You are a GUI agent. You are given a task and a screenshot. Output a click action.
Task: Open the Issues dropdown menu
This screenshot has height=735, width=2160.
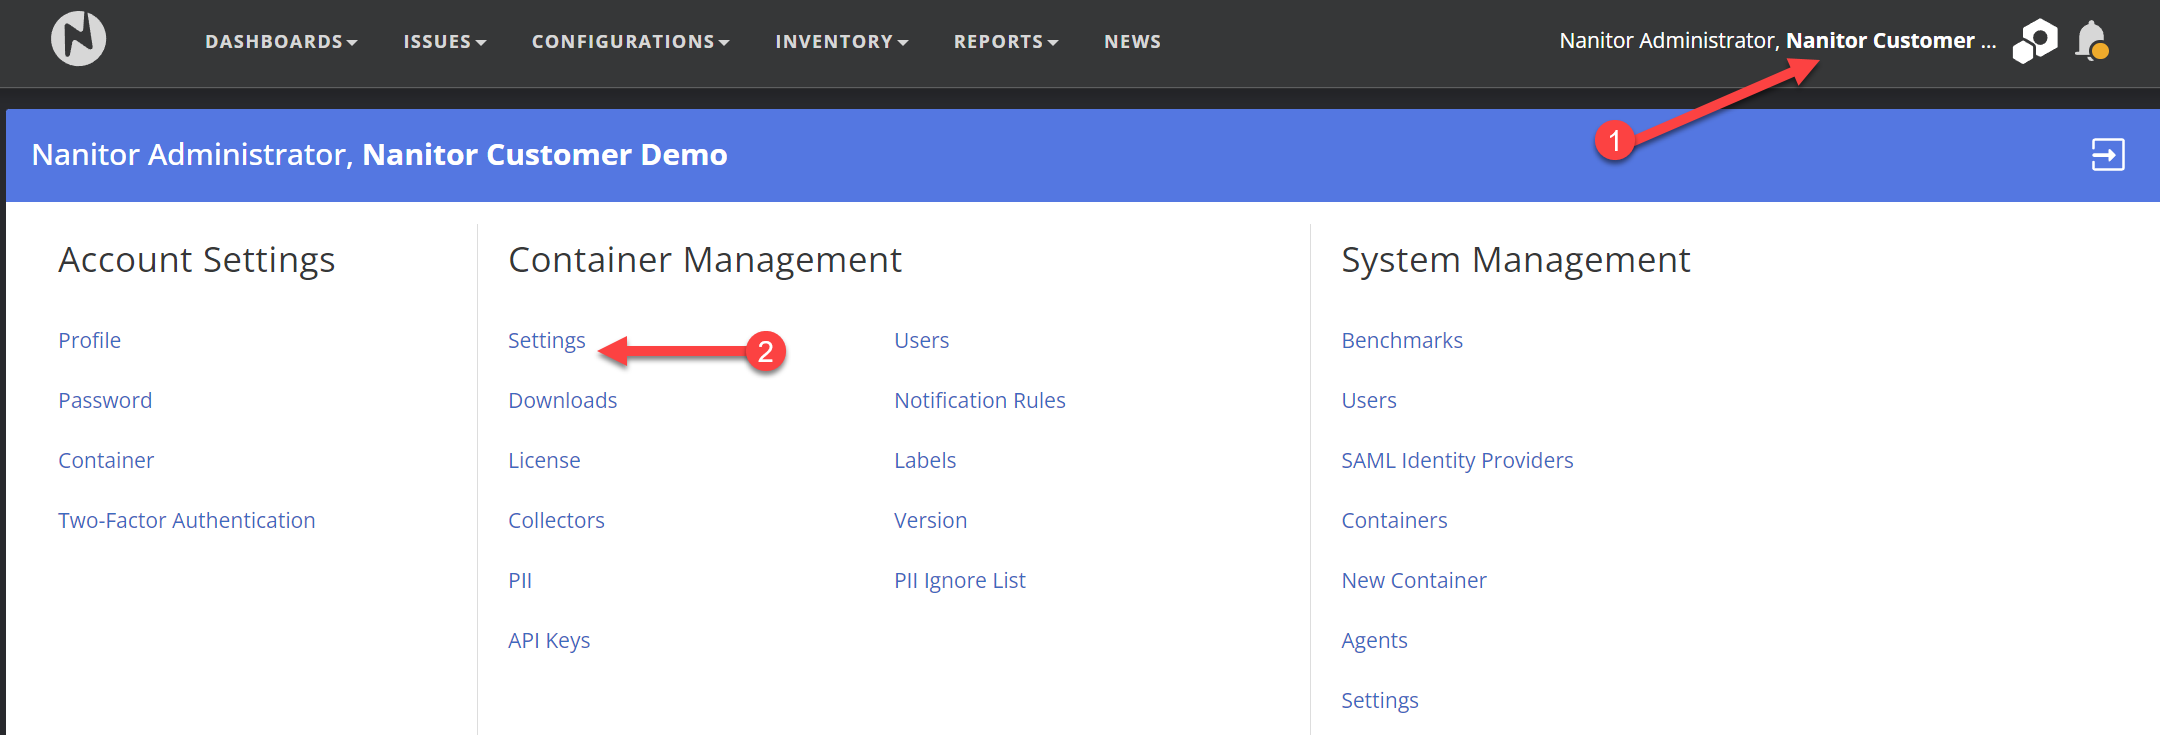(444, 42)
